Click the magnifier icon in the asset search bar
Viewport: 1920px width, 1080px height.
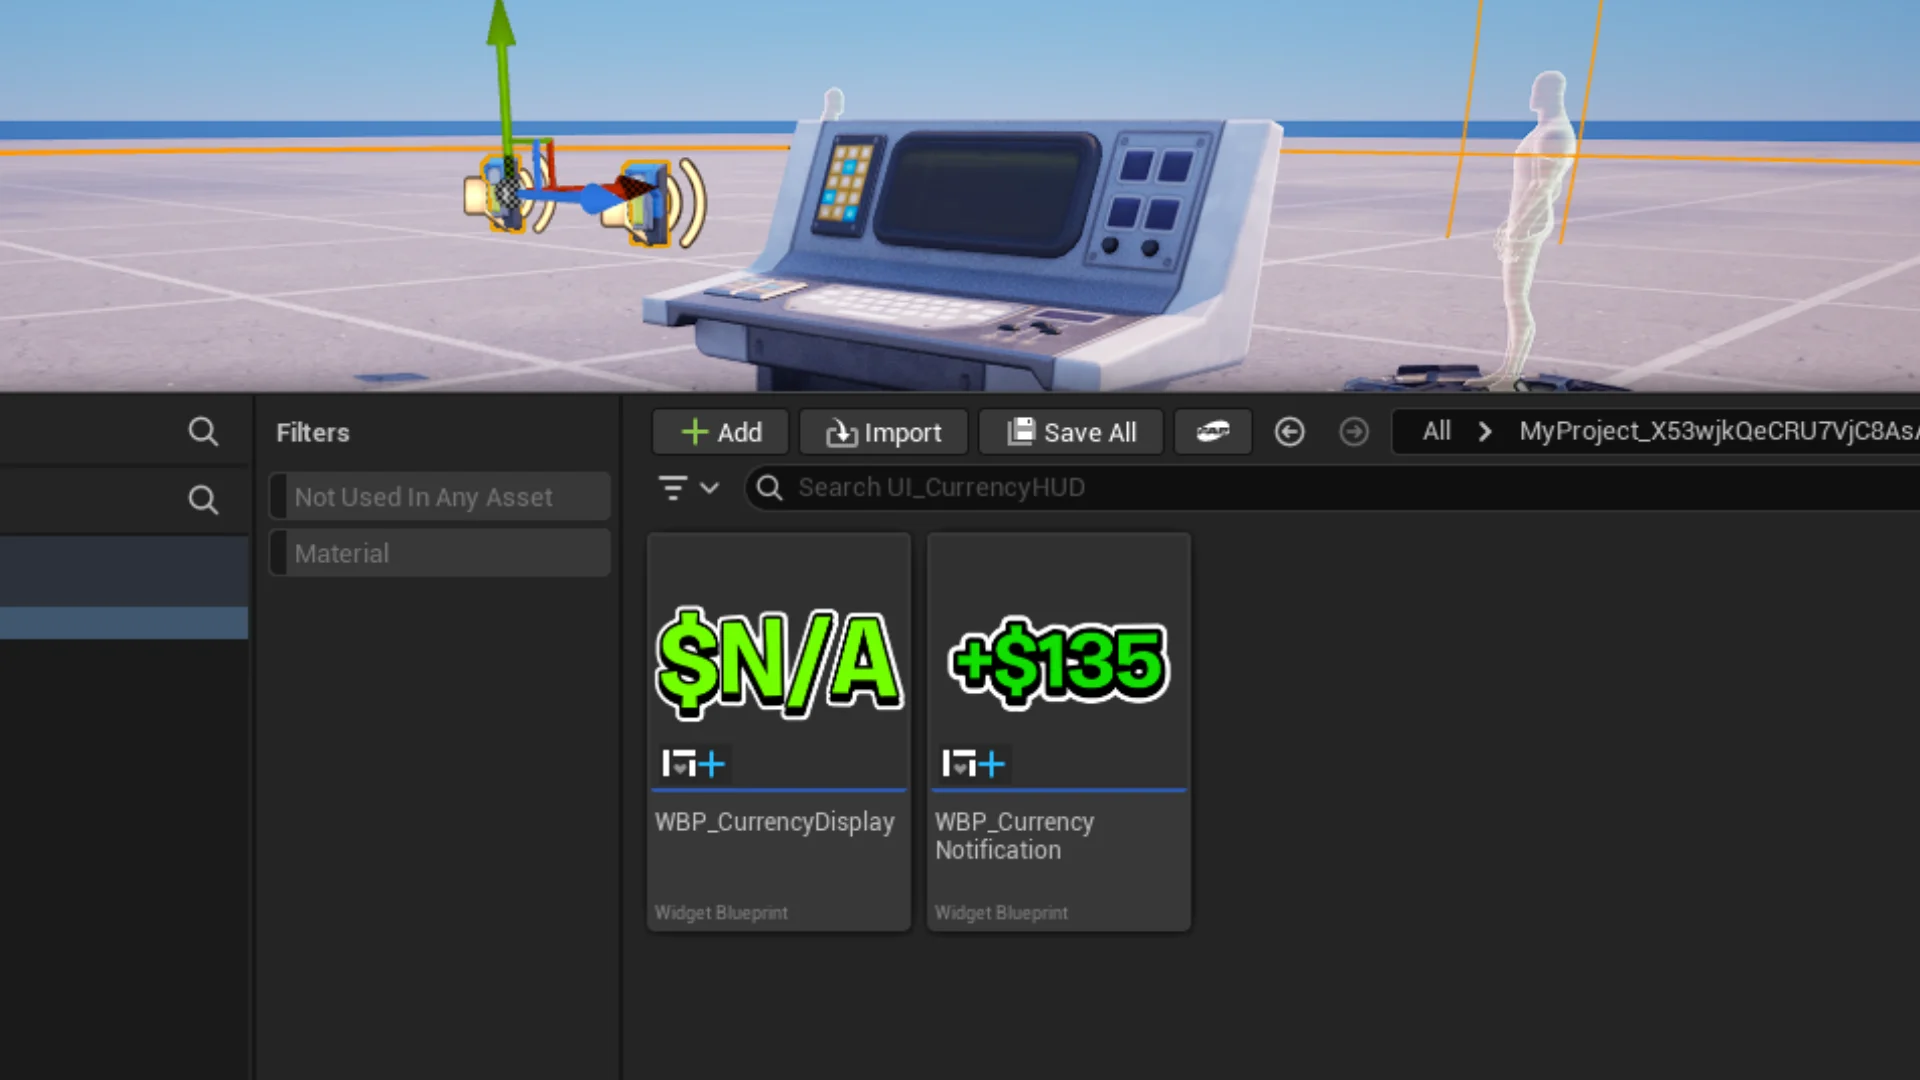(769, 488)
